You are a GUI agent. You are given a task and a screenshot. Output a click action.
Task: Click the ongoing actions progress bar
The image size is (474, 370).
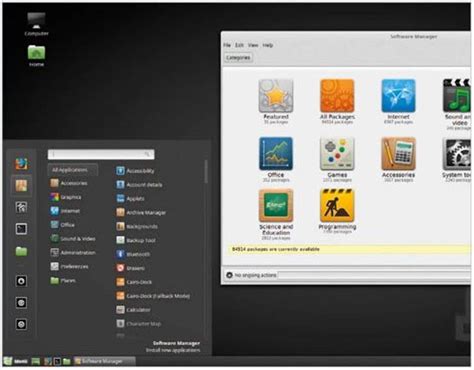[x=374, y=275]
